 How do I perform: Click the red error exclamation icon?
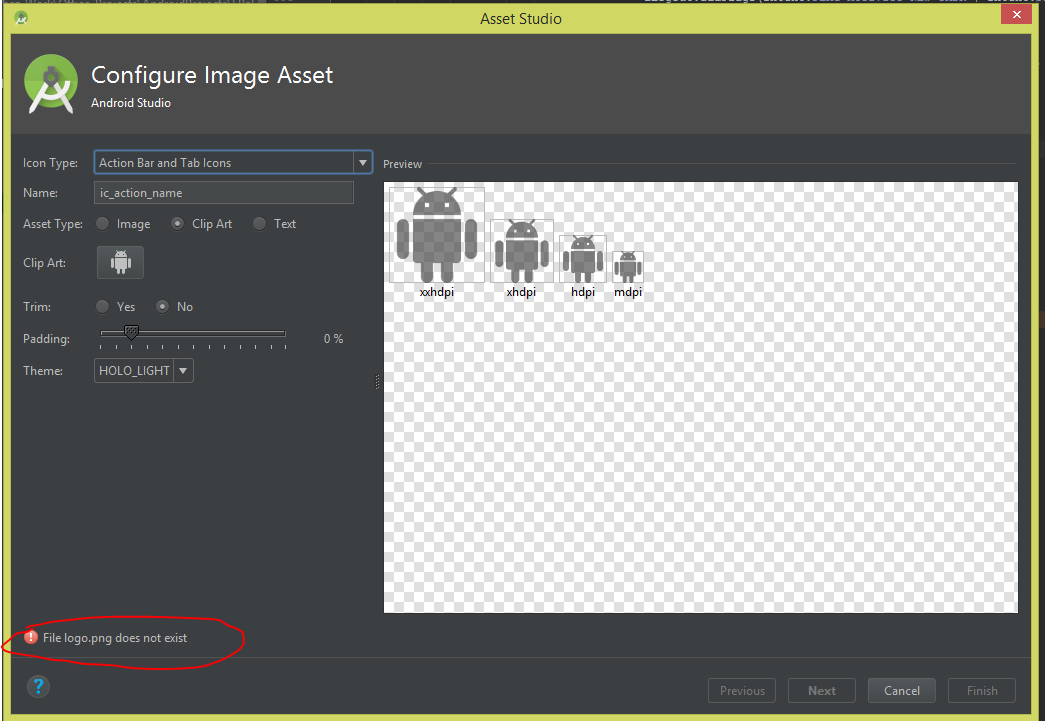tap(30, 636)
